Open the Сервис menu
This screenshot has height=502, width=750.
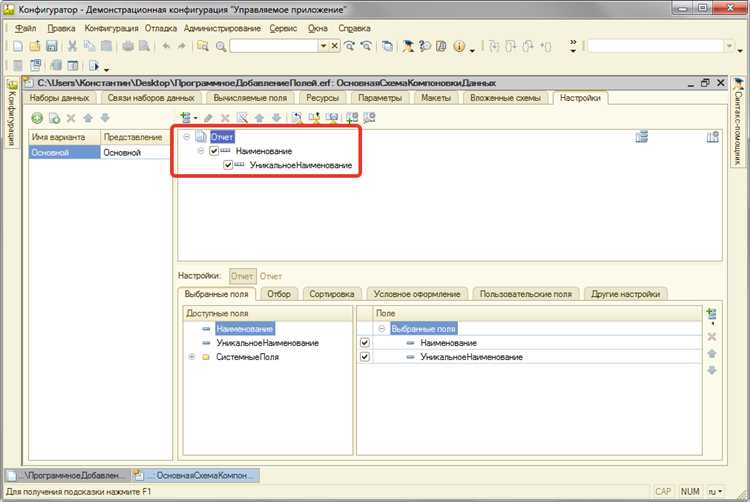pos(283,28)
